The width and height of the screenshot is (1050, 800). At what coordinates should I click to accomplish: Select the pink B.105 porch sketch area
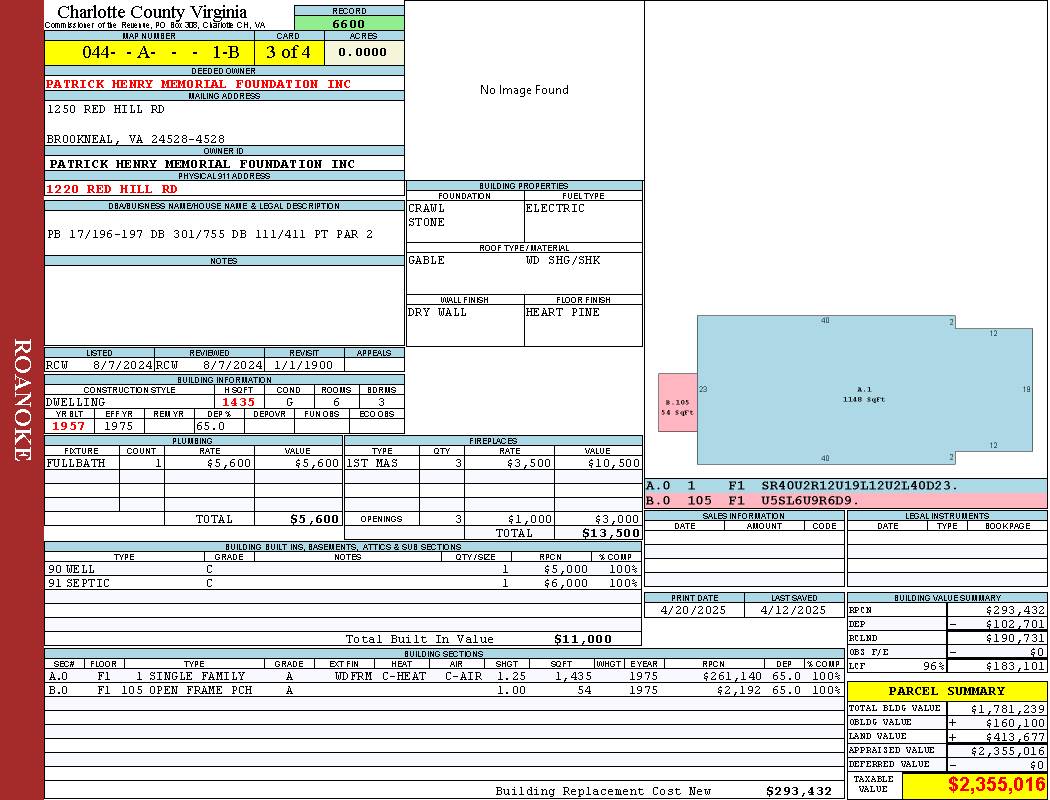click(x=677, y=403)
